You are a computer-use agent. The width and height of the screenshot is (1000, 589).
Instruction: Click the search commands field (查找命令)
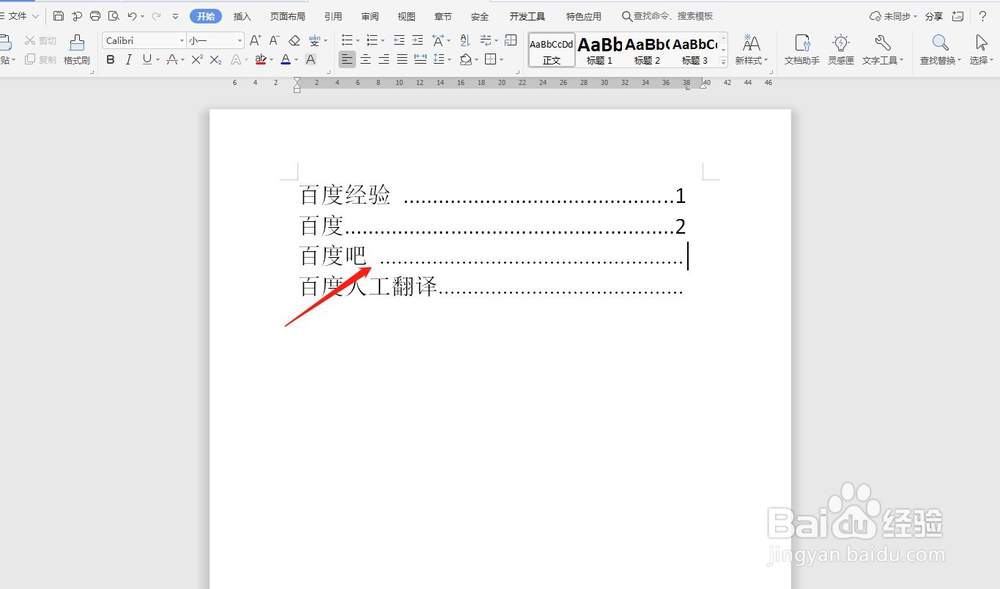(x=668, y=16)
